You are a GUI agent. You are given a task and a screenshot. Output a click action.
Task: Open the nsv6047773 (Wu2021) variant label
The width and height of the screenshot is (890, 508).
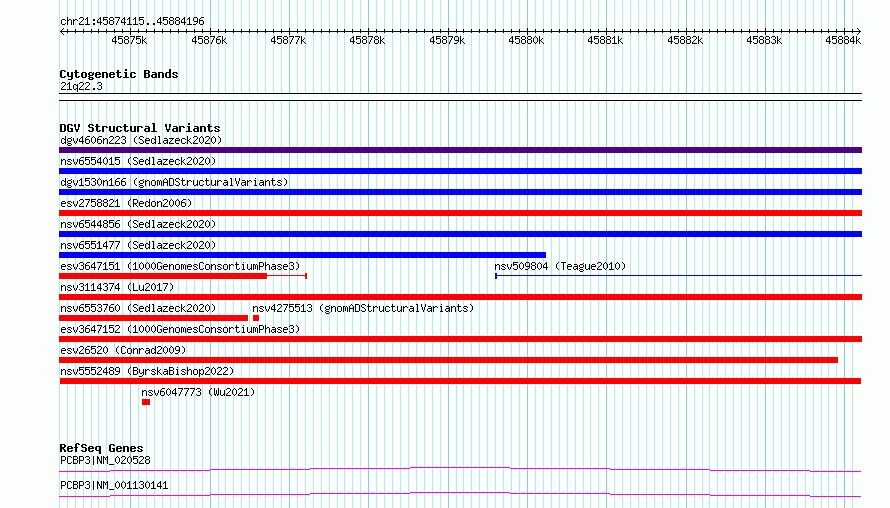[198, 392]
